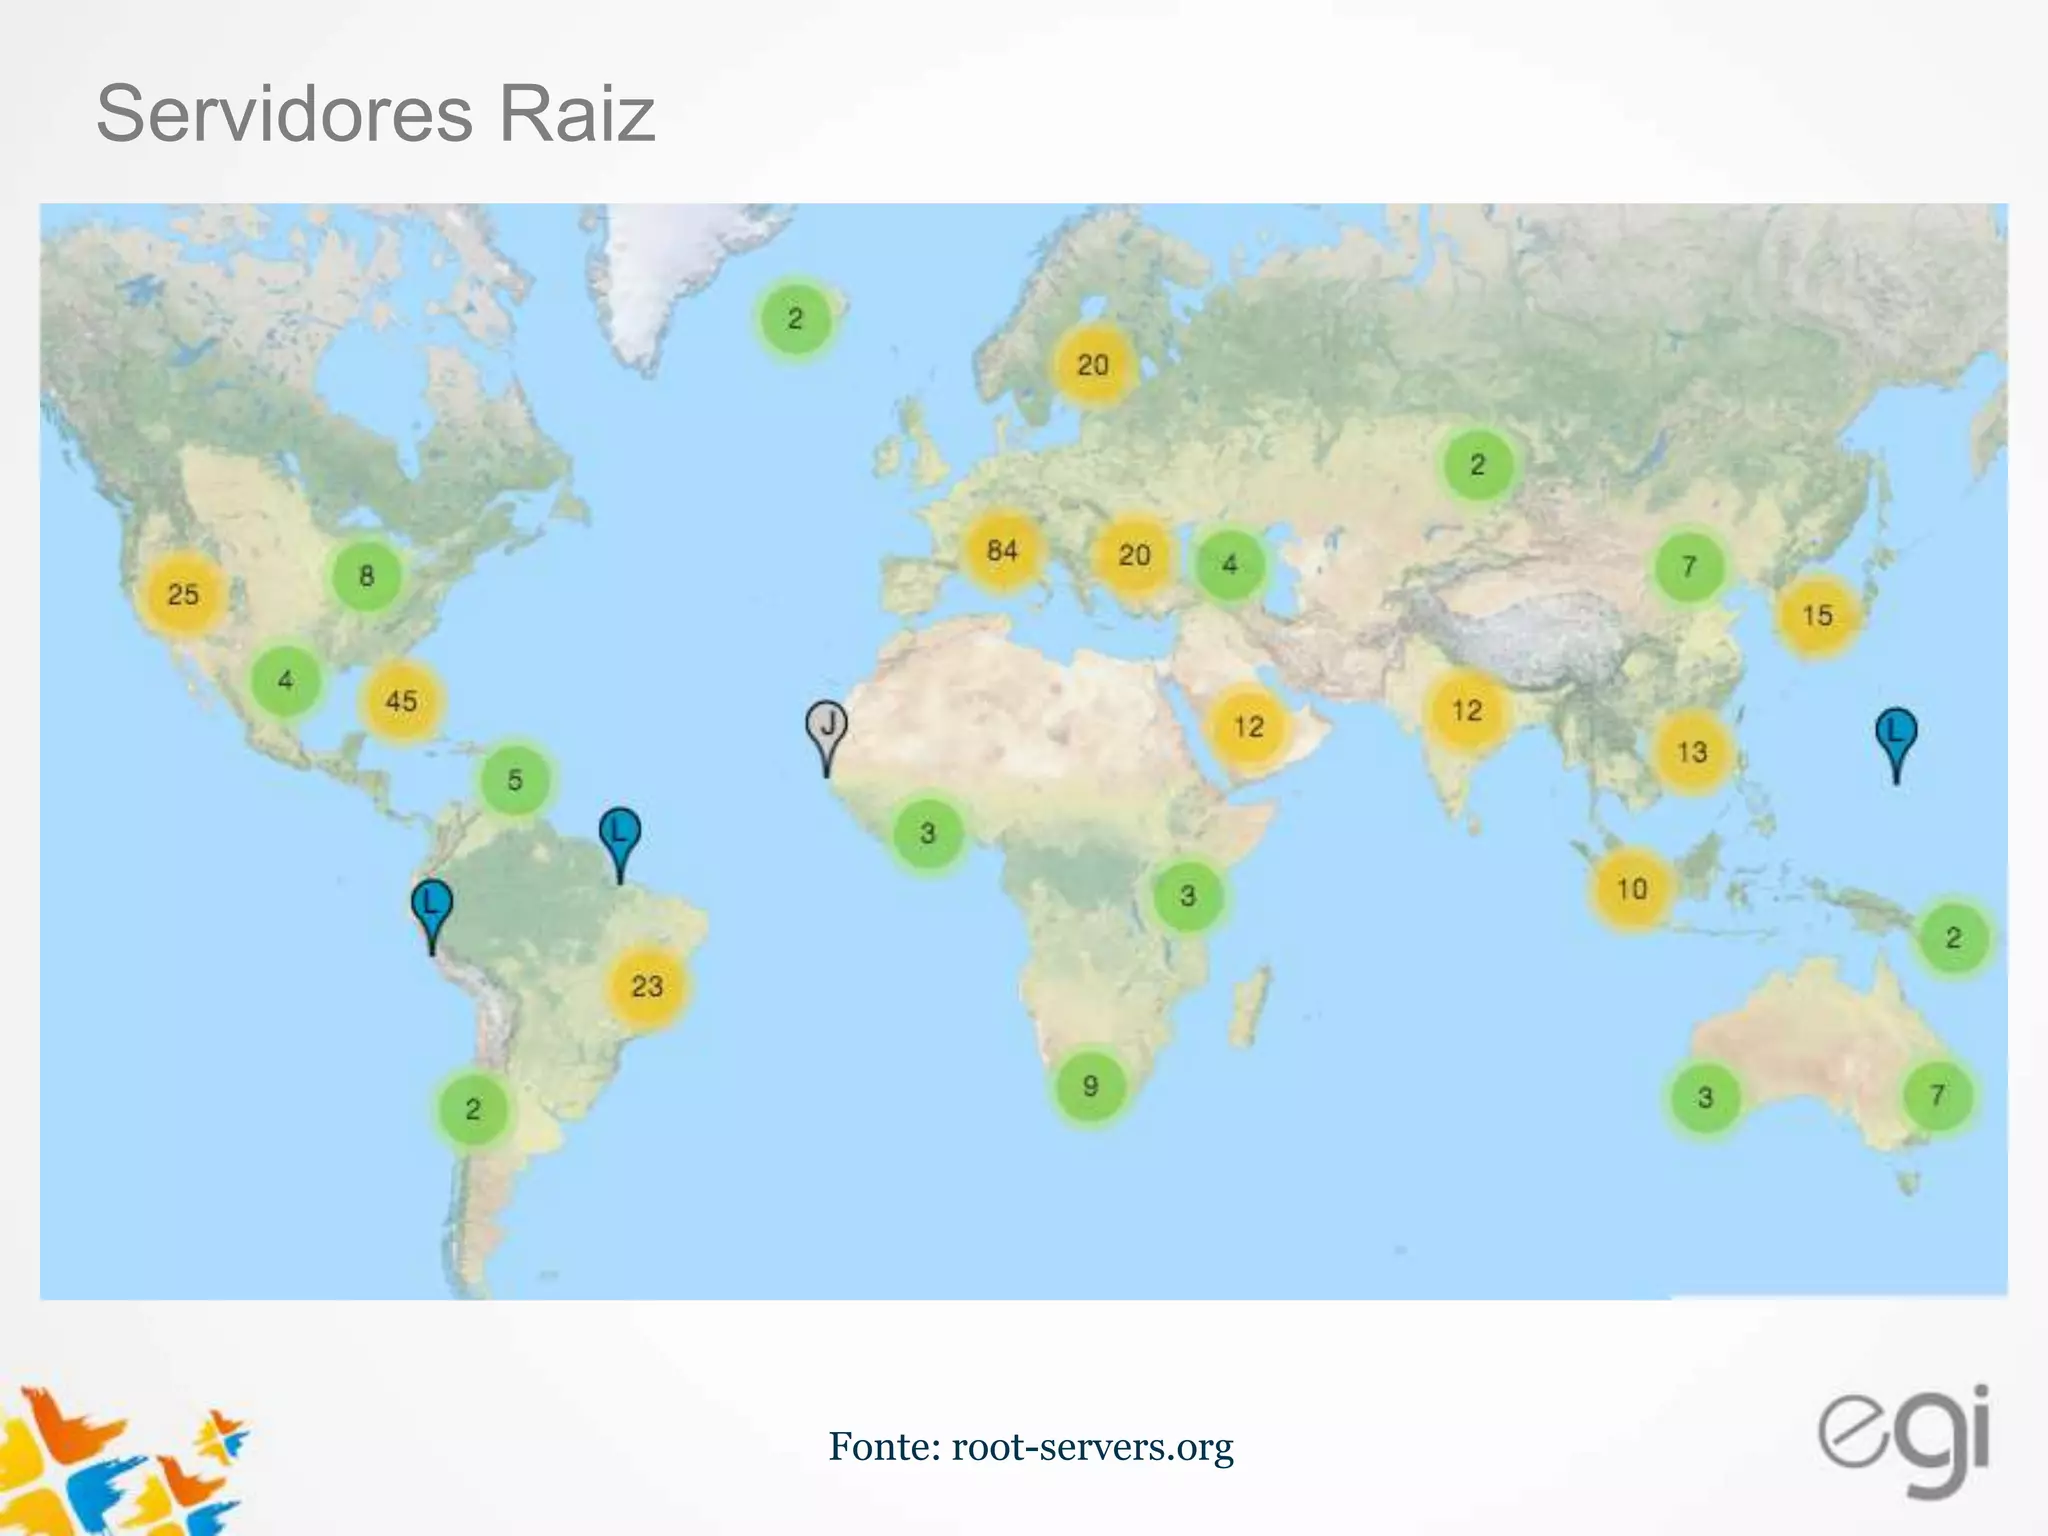2048x1536 pixels.
Task: Open the 7 cluster in eastern Australia
Action: (1938, 1096)
